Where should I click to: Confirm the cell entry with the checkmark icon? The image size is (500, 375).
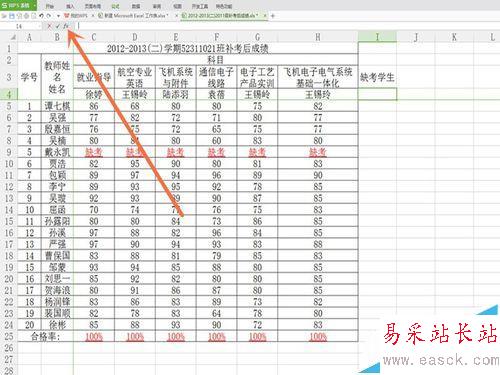tap(57, 26)
